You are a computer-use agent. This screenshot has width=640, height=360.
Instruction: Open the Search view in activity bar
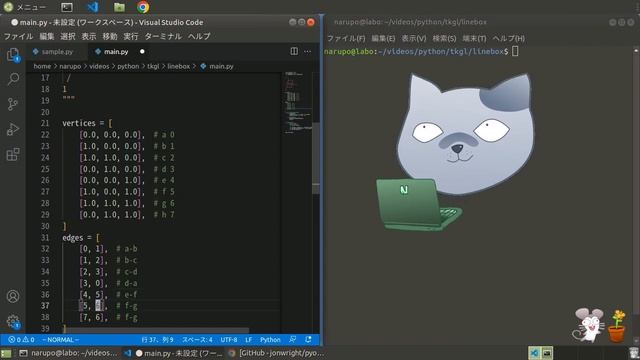pos(13,79)
